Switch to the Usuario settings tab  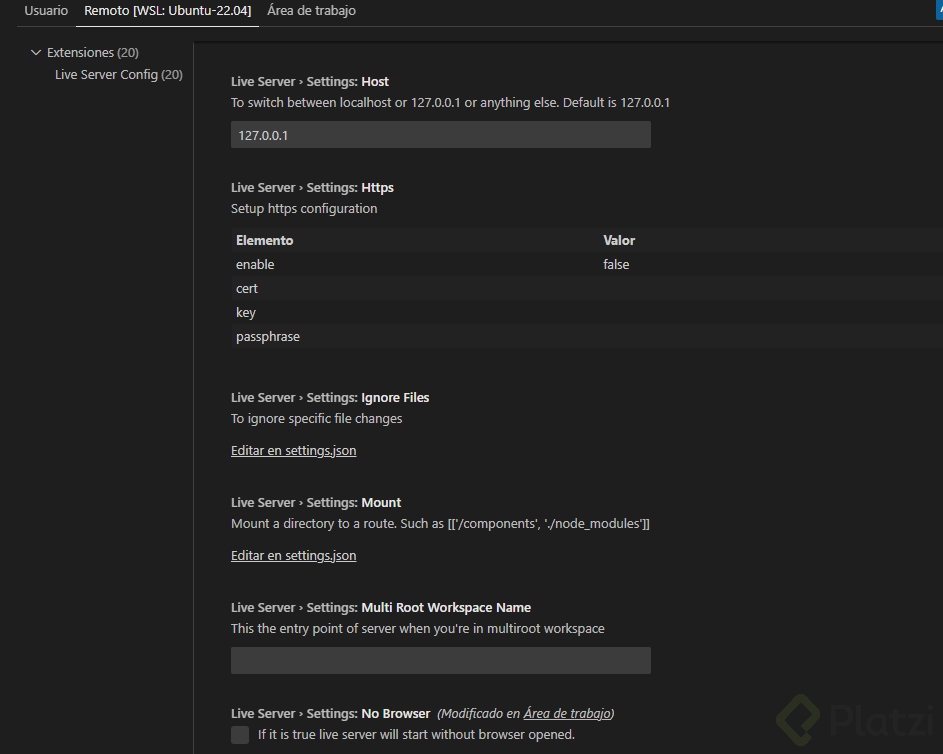coord(46,11)
